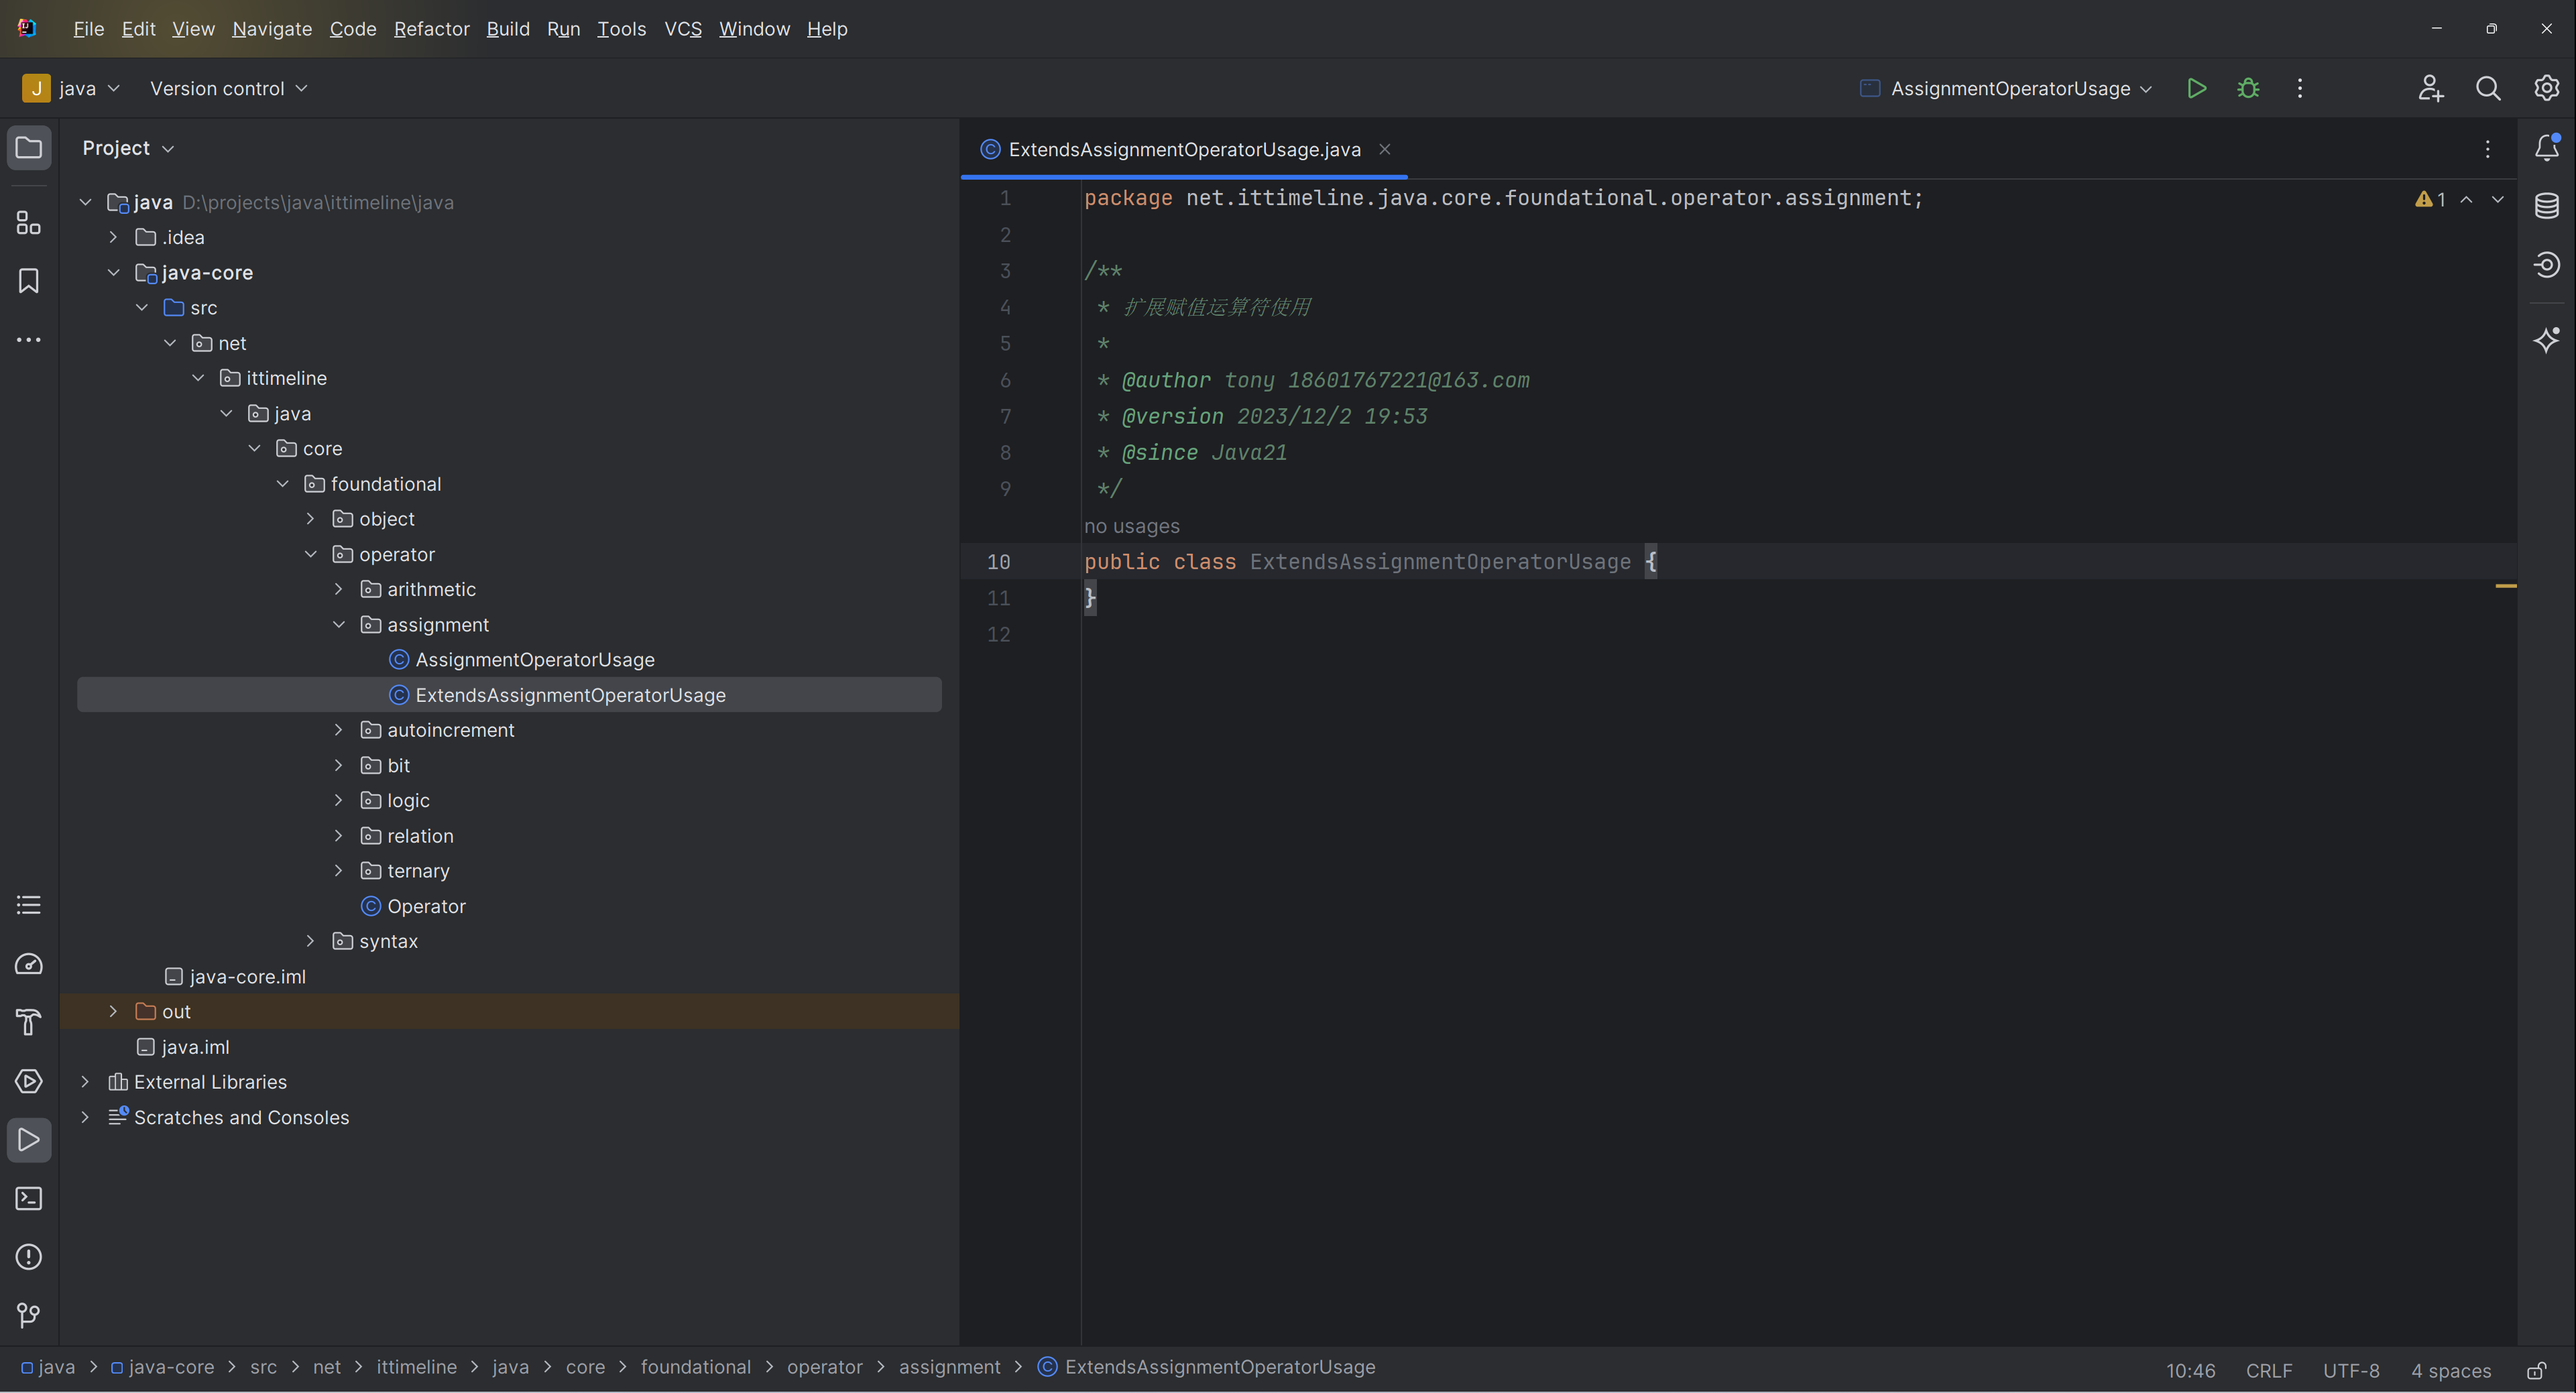Expand Scratches and Consoles node
This screenshot has width=2576, height=1393.
click(86, 1117)
